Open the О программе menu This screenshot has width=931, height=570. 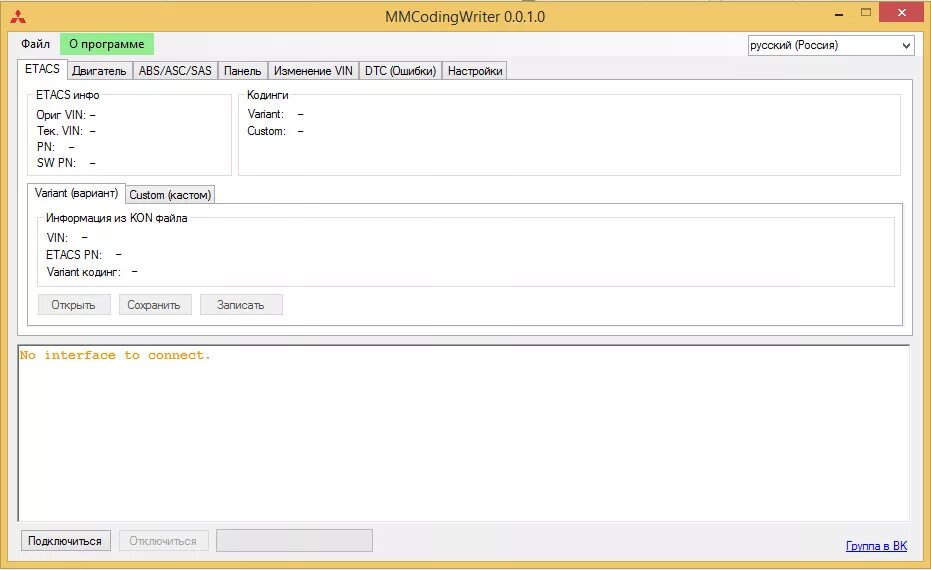(107, 44)
